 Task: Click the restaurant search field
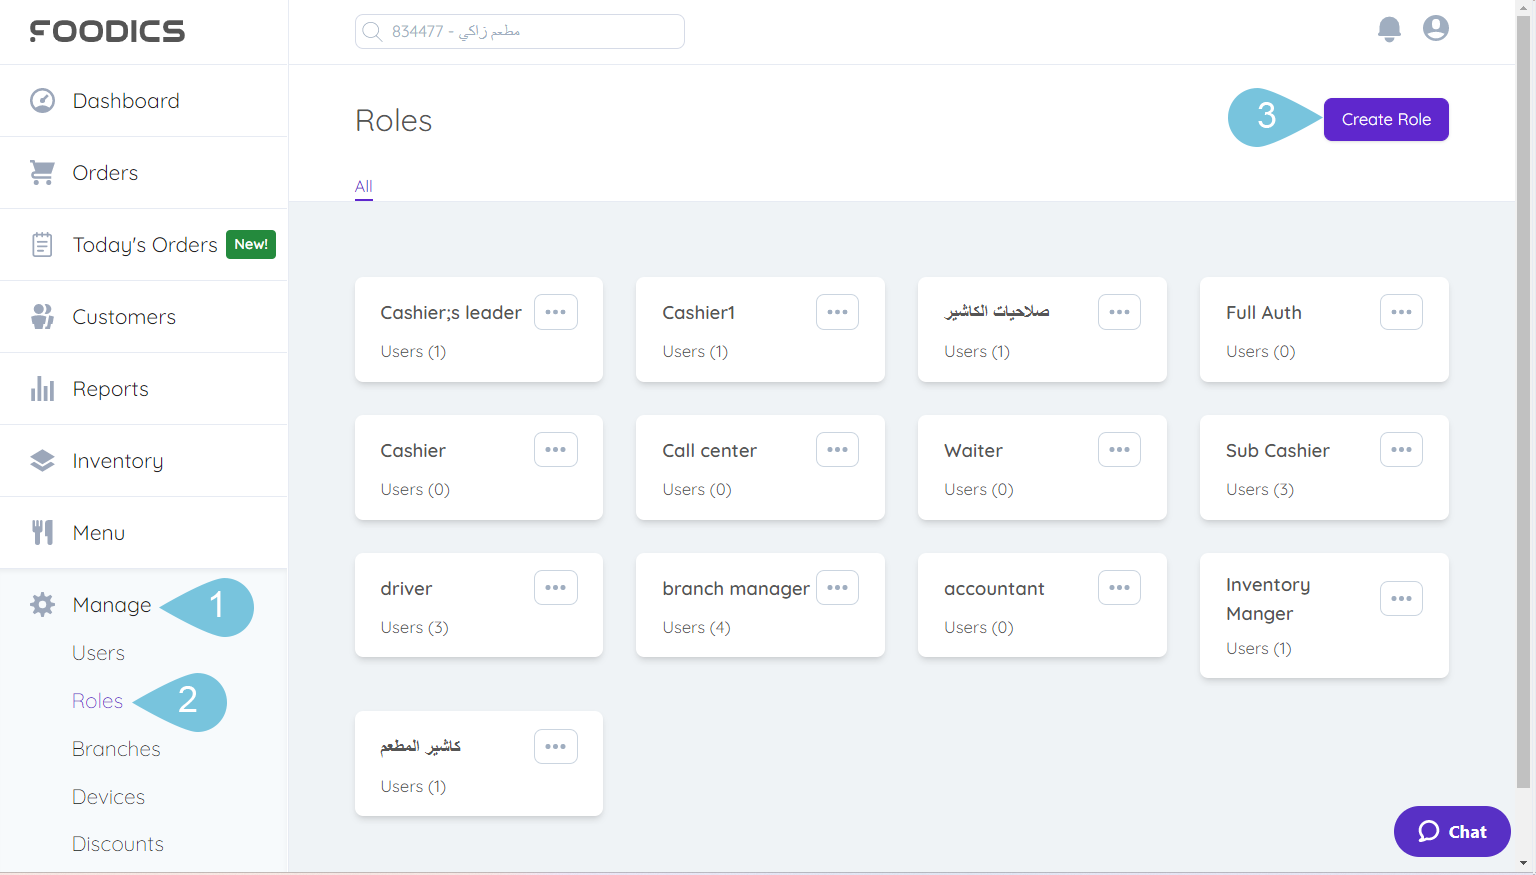[x=519, y=31]
